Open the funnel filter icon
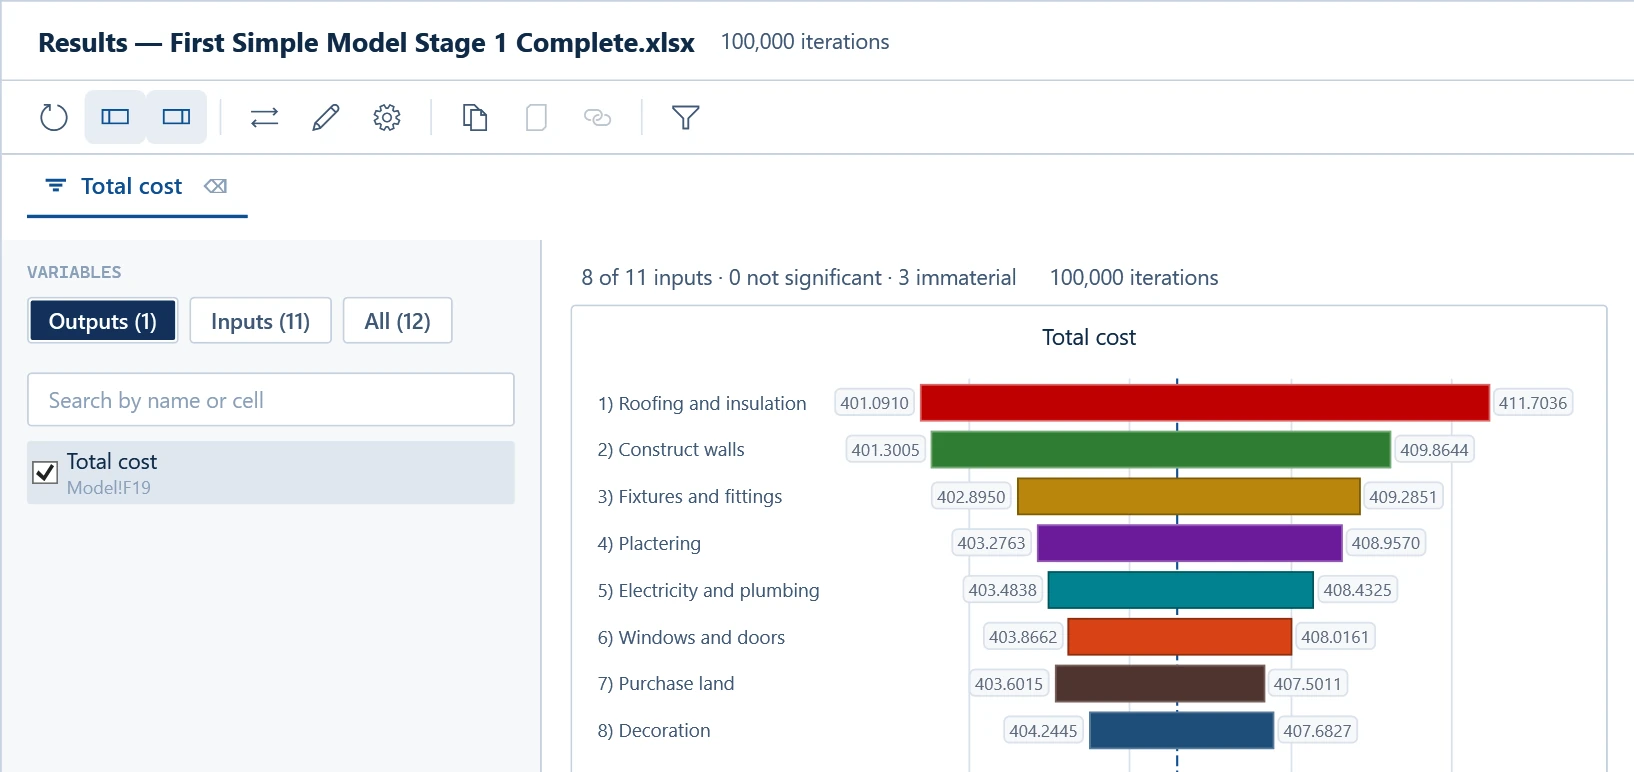The image size is (1634, 772). tap(685, 117)
